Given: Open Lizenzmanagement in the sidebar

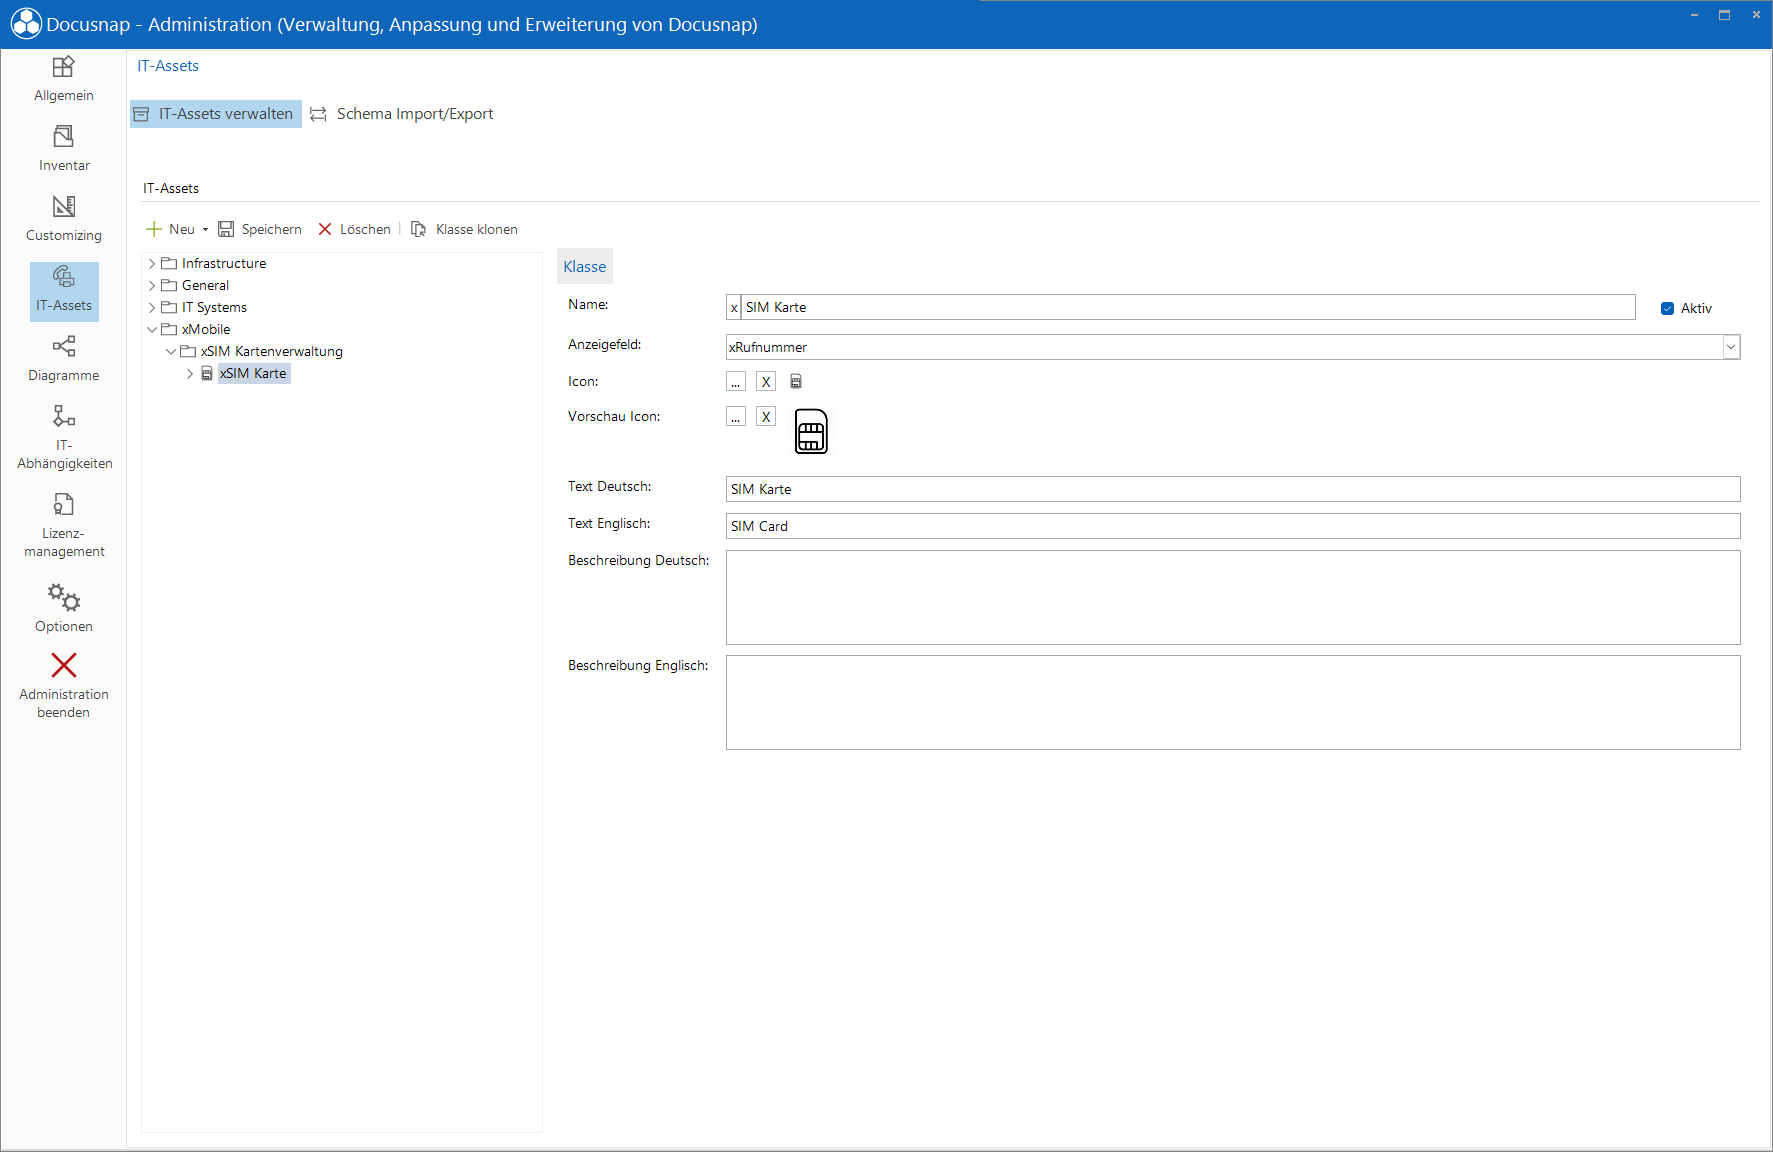Looking at the screenshot, I should (x=64, y=525).
